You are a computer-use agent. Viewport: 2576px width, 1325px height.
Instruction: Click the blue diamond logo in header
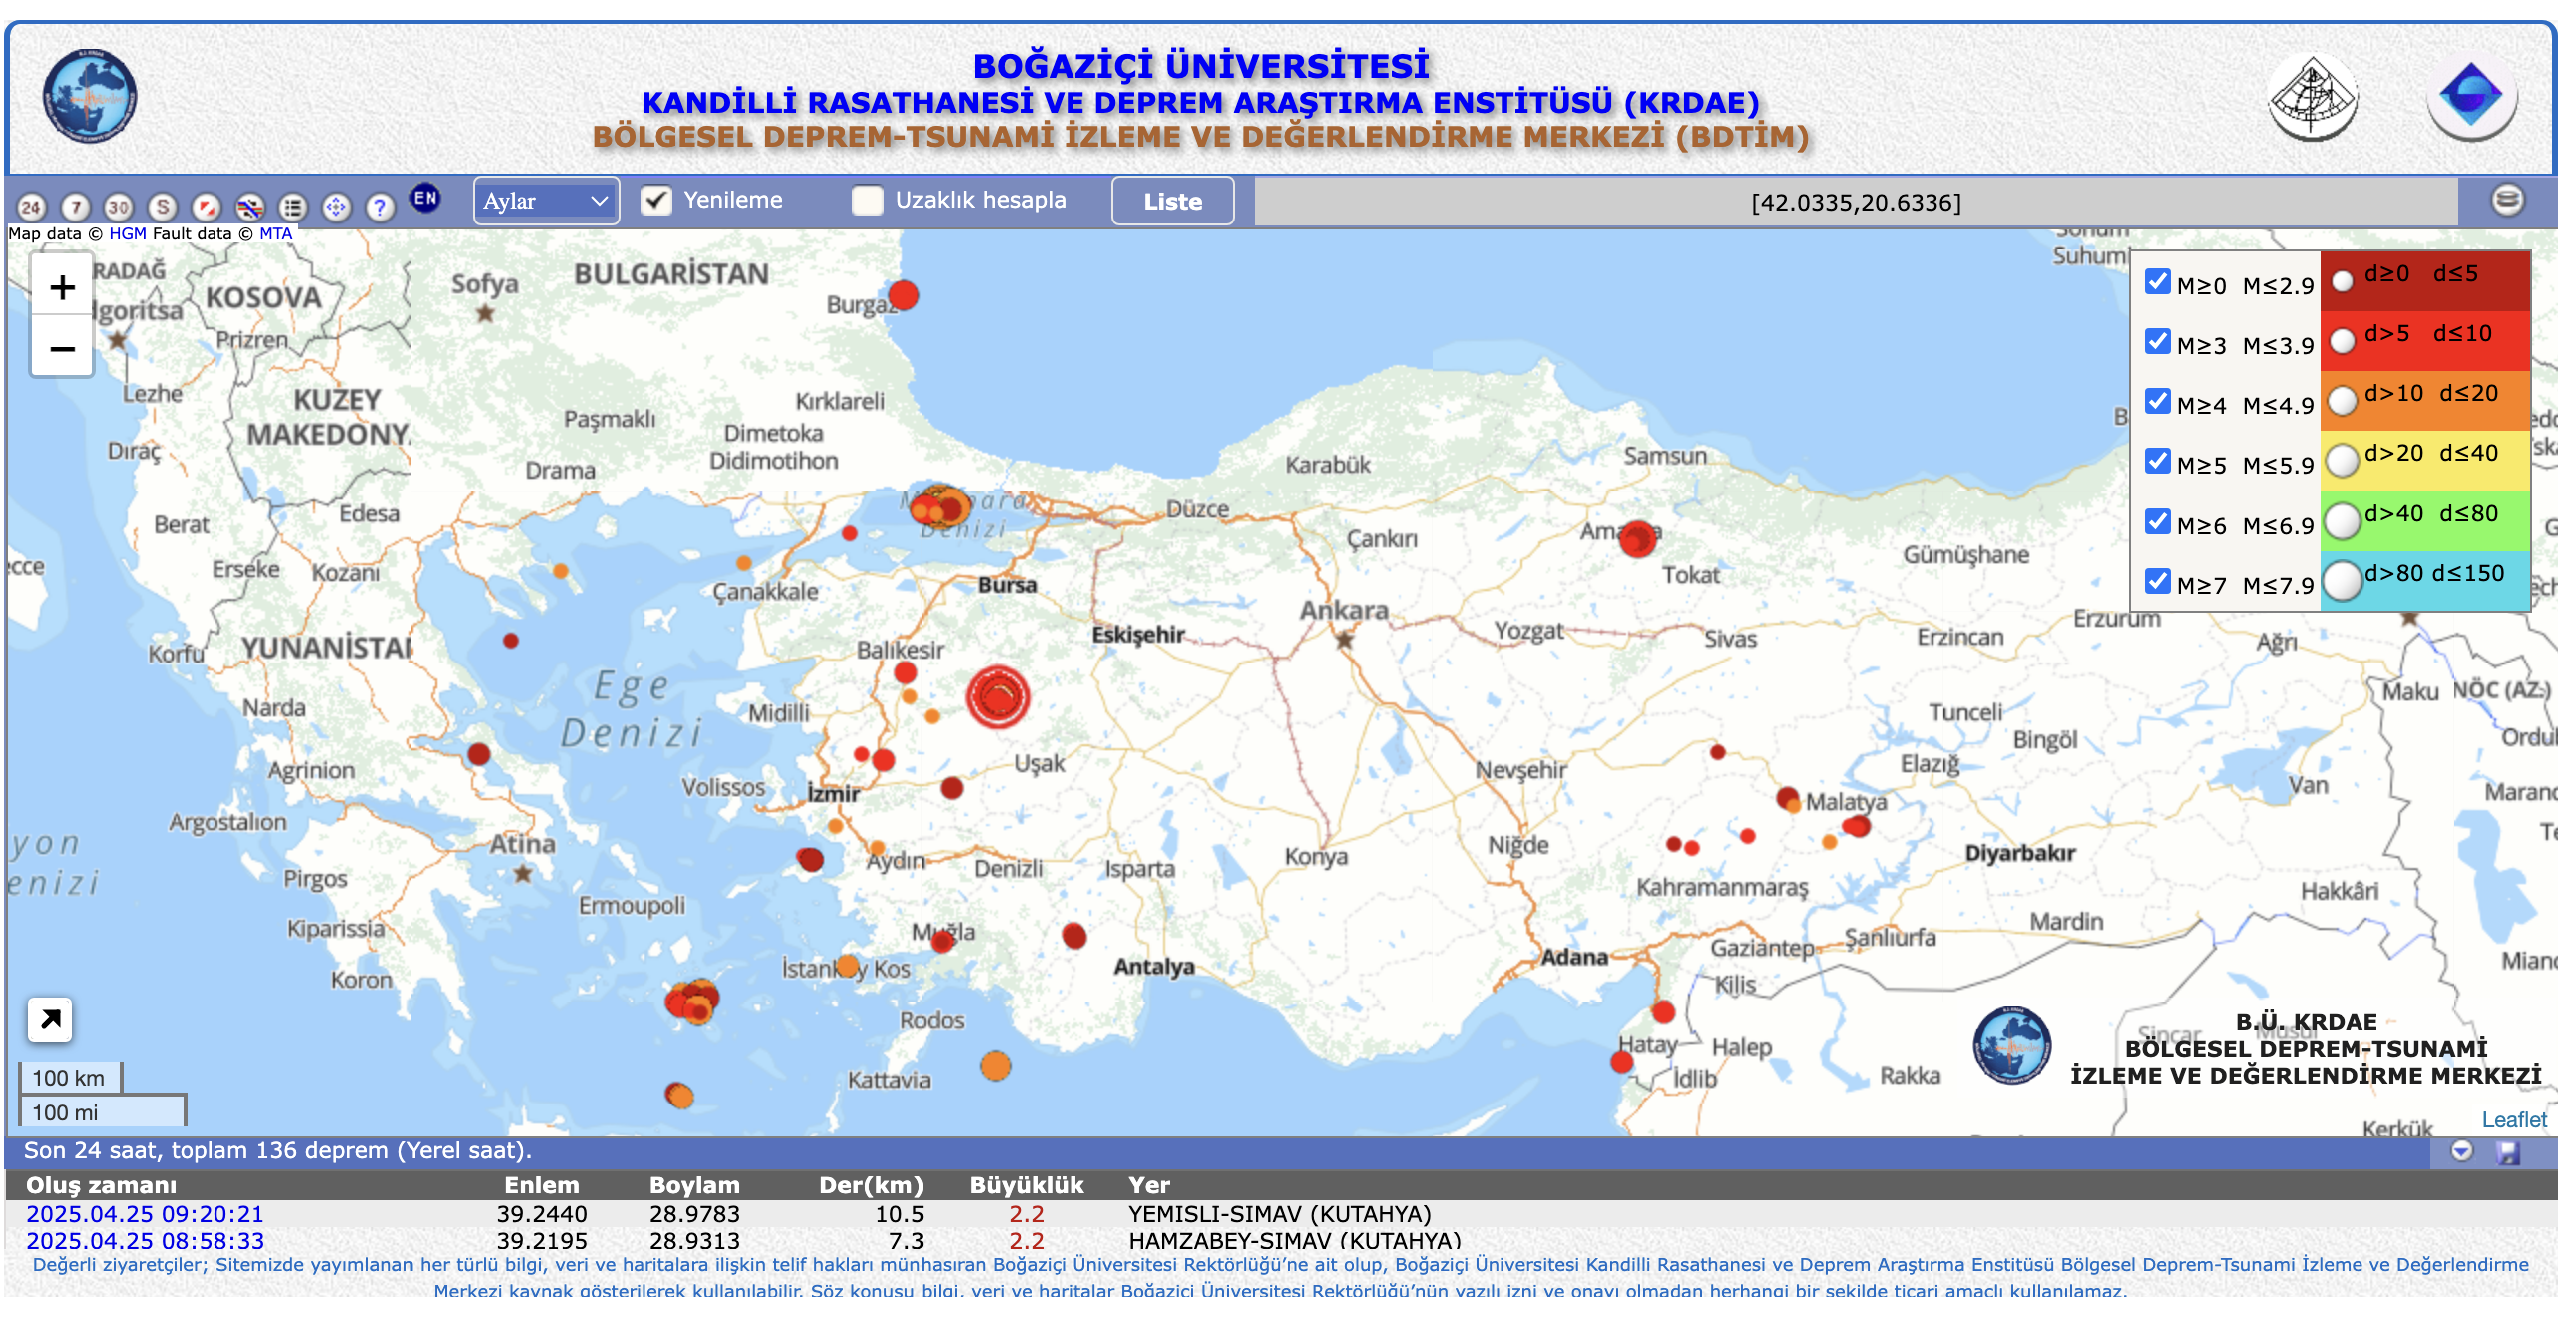click(x=2471, y=97)
